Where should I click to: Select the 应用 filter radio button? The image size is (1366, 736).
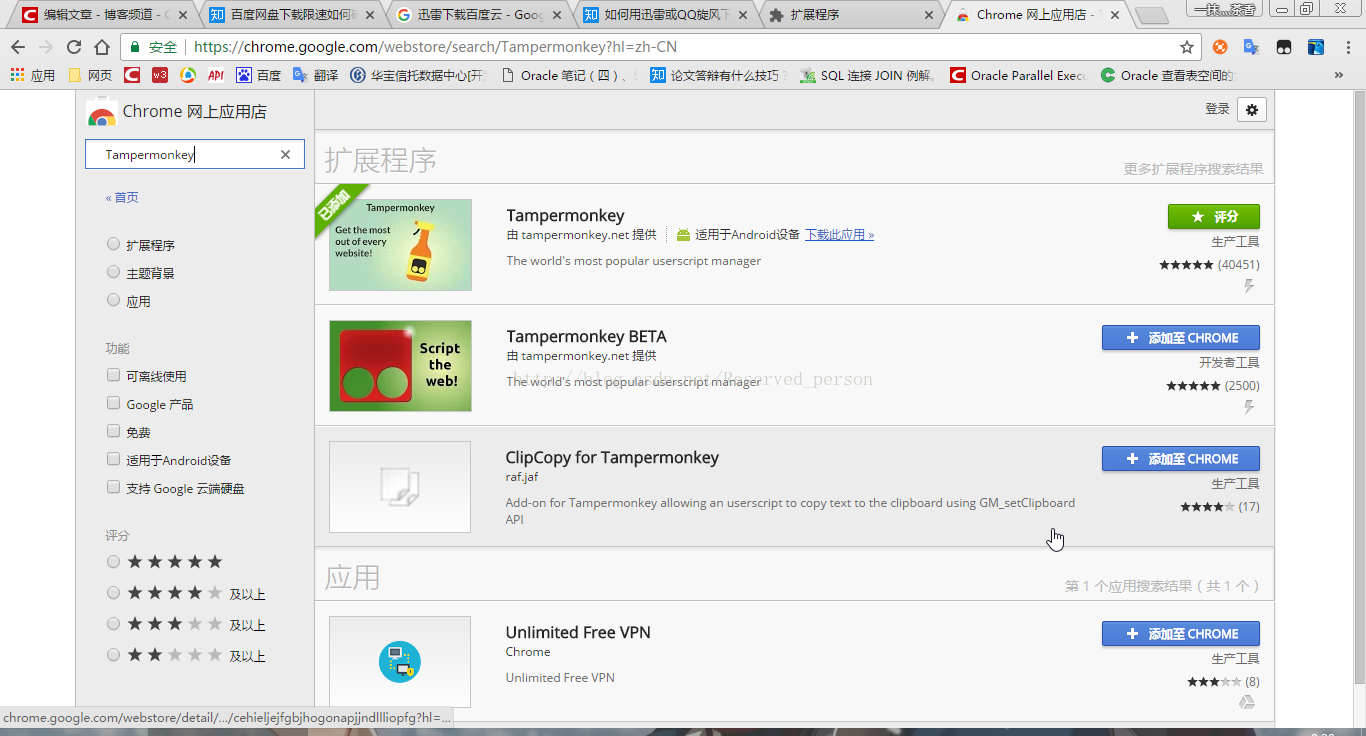pyautogui.click(x=113, y=300)
